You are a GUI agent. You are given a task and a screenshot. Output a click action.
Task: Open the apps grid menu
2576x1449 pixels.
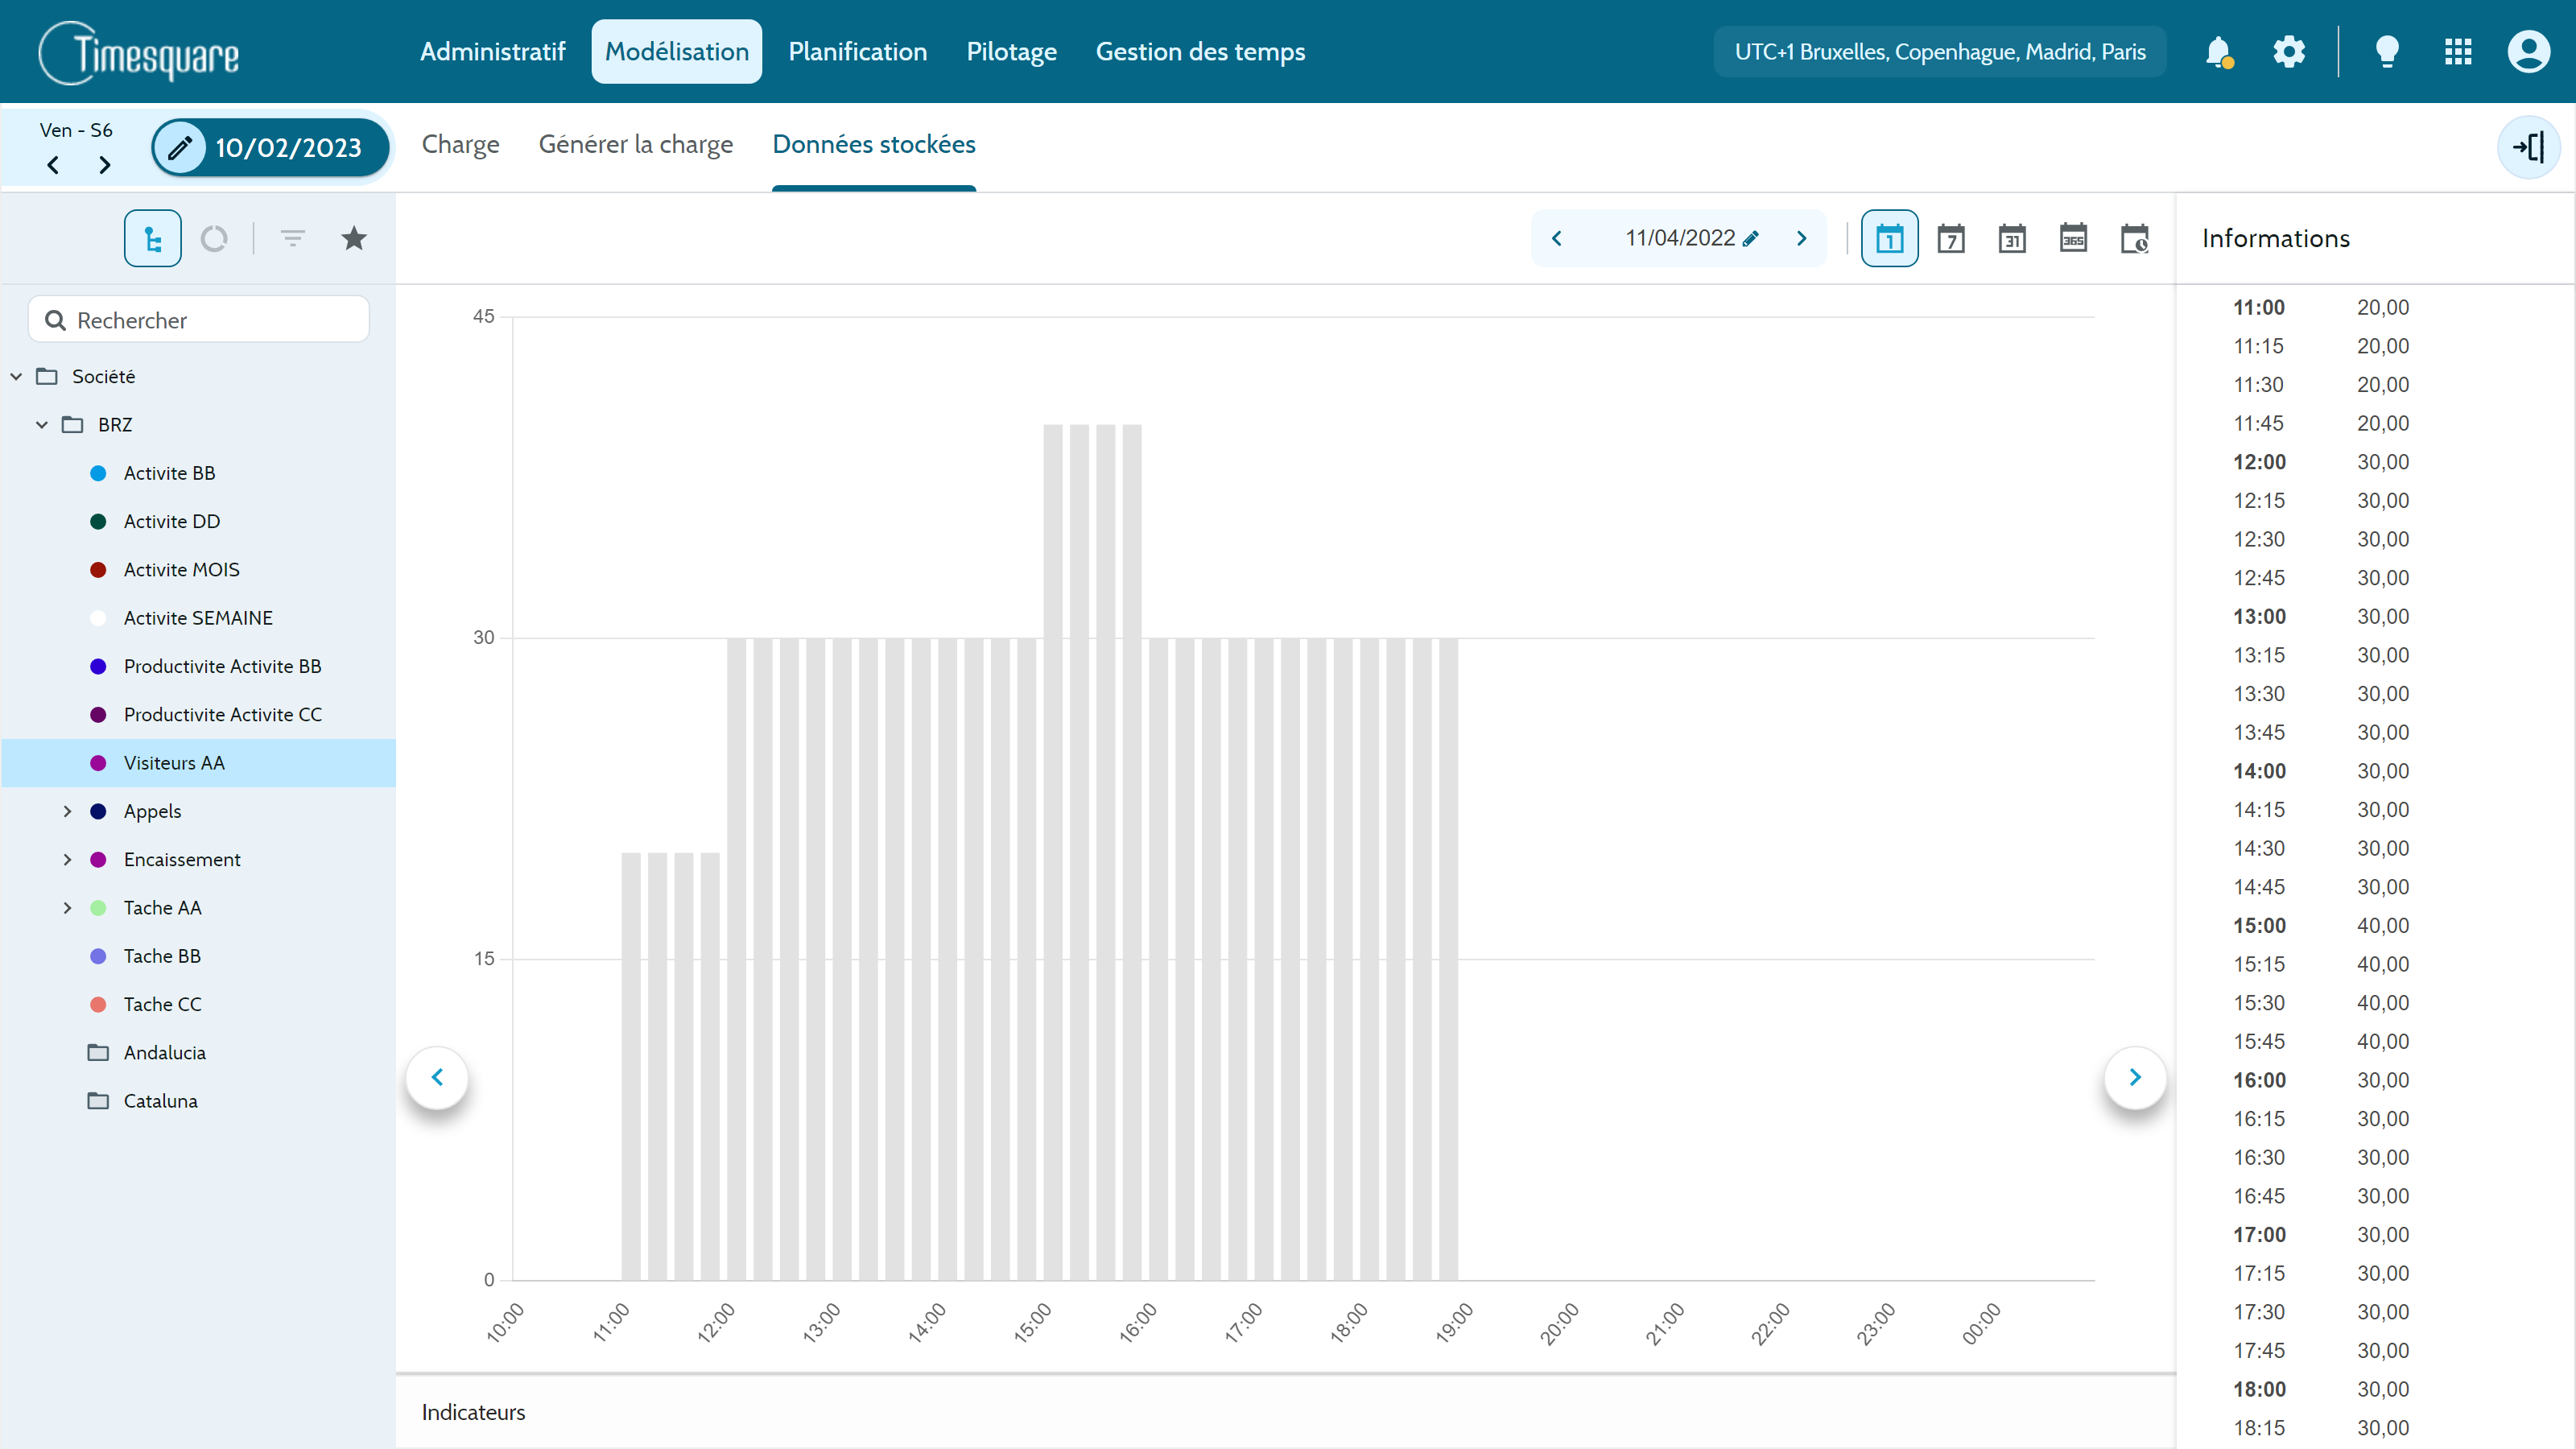click(x=2458, y=52)
